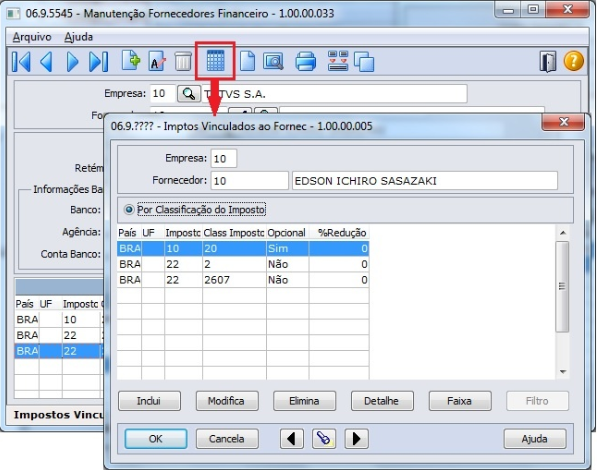Click the %Redução column header
597x470 pixels.
pos(339,233)
